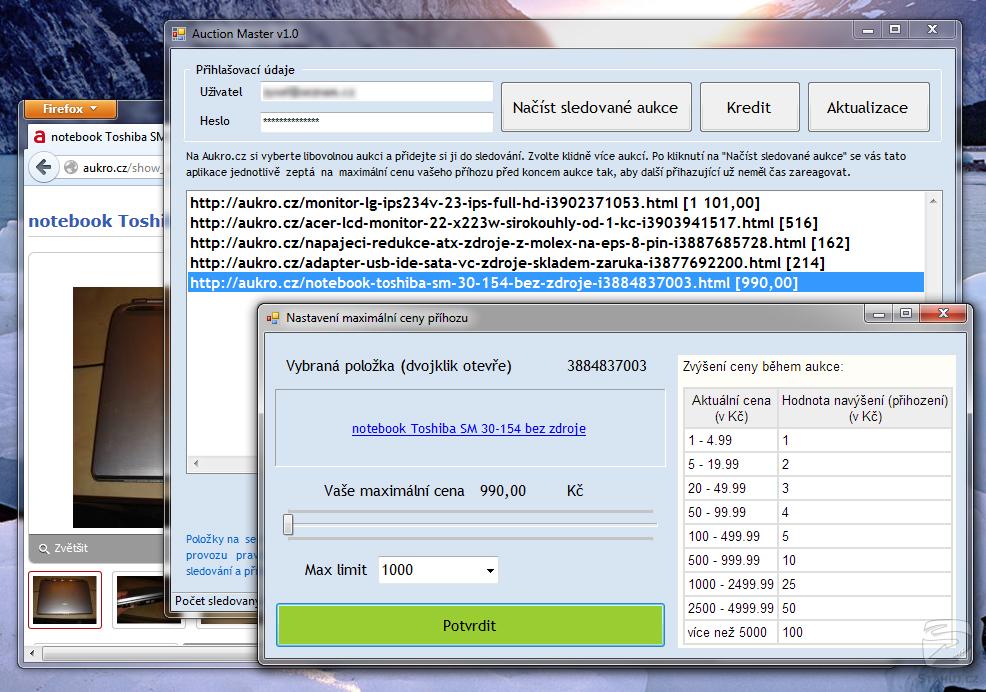
Task: Click the více než 5000 cell
Action: (x=731, y=632)
